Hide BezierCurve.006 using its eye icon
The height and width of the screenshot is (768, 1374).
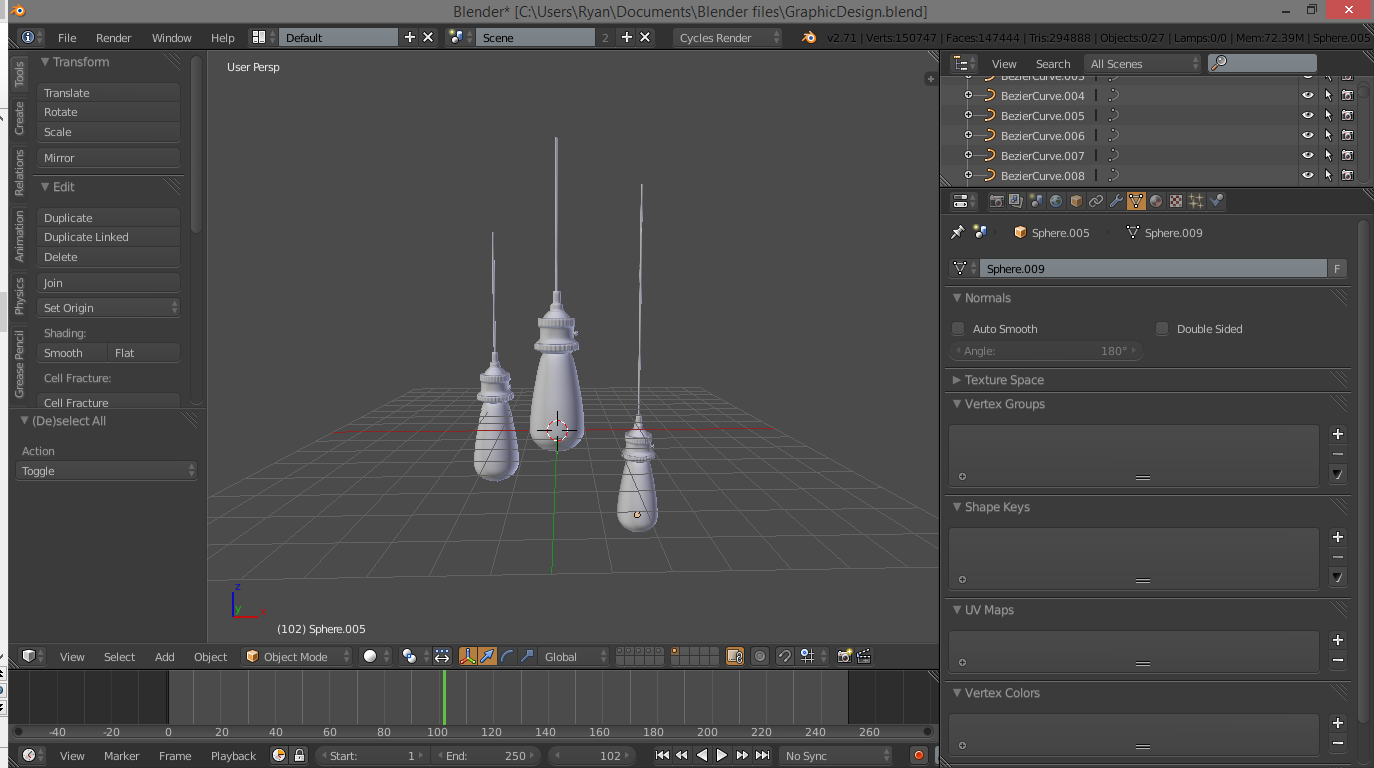point(1307,136)
